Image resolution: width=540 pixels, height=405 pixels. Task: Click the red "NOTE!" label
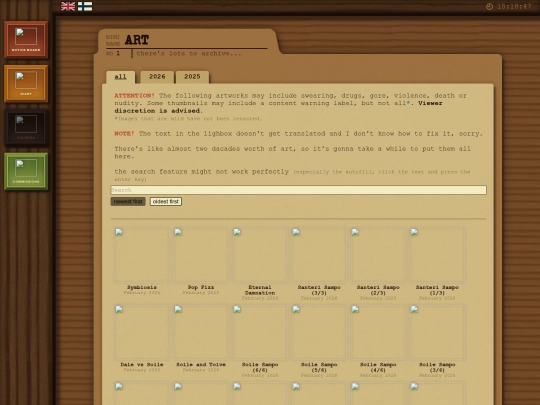[x=124, y=133]
